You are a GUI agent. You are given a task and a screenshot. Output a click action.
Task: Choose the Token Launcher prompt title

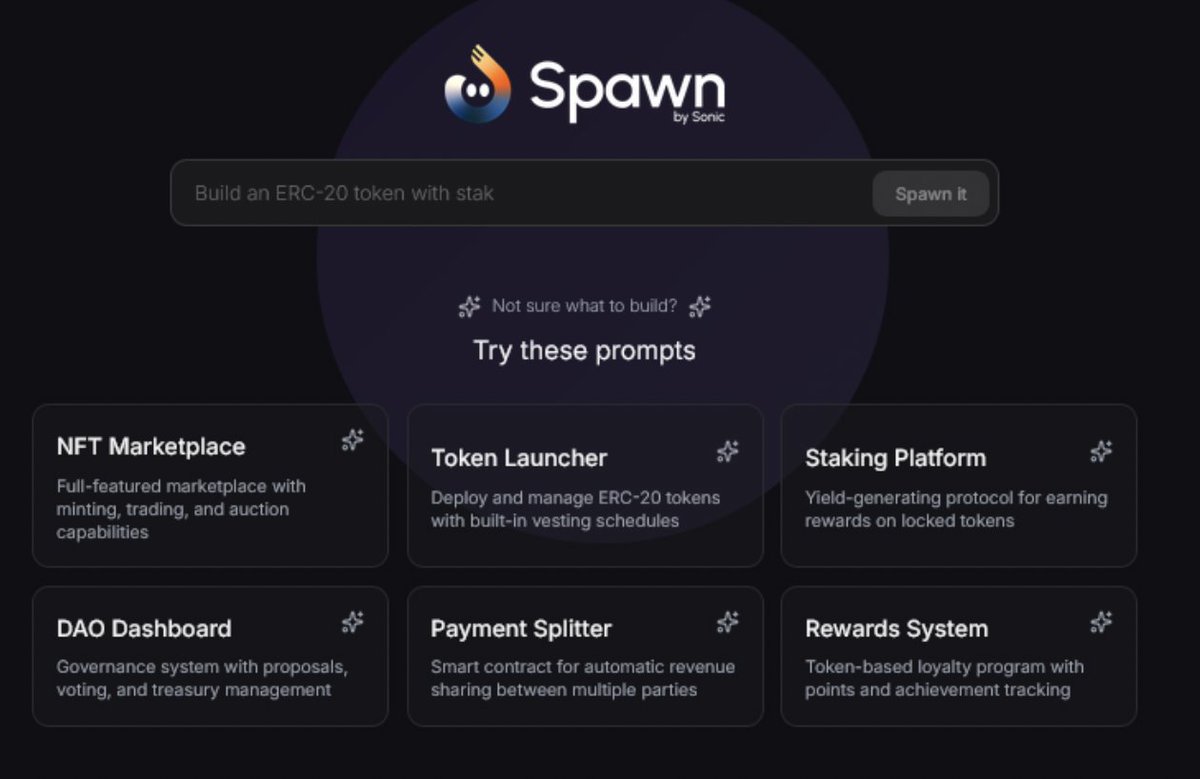coord(519,458)
